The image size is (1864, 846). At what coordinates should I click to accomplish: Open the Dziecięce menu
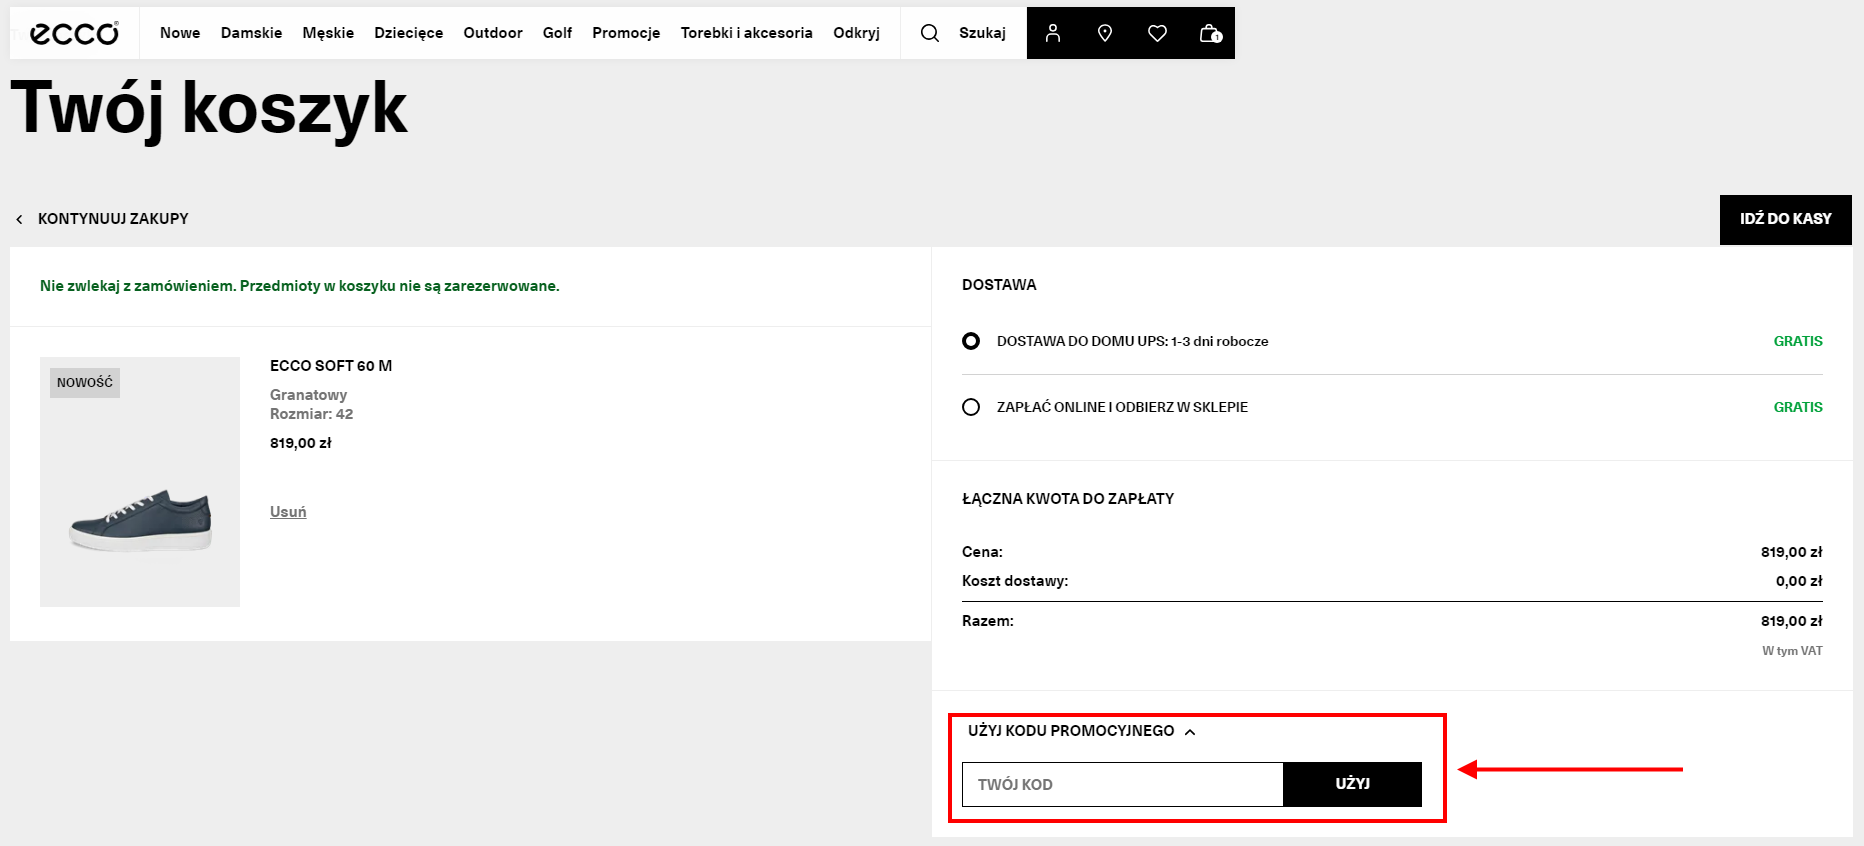point(408,33)
